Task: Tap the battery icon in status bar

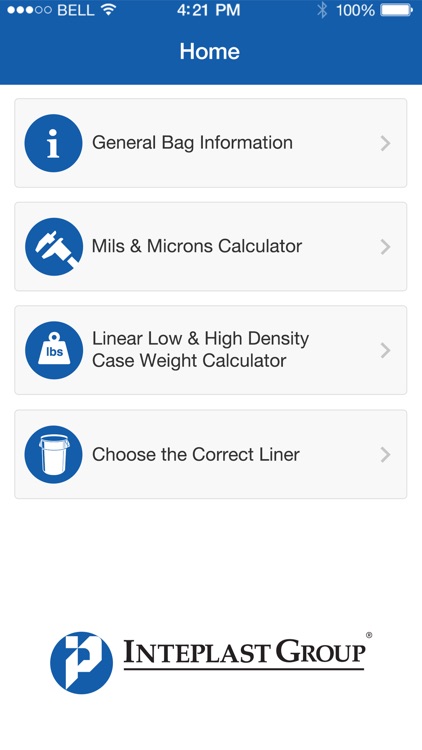Action: tap(397, 10)
